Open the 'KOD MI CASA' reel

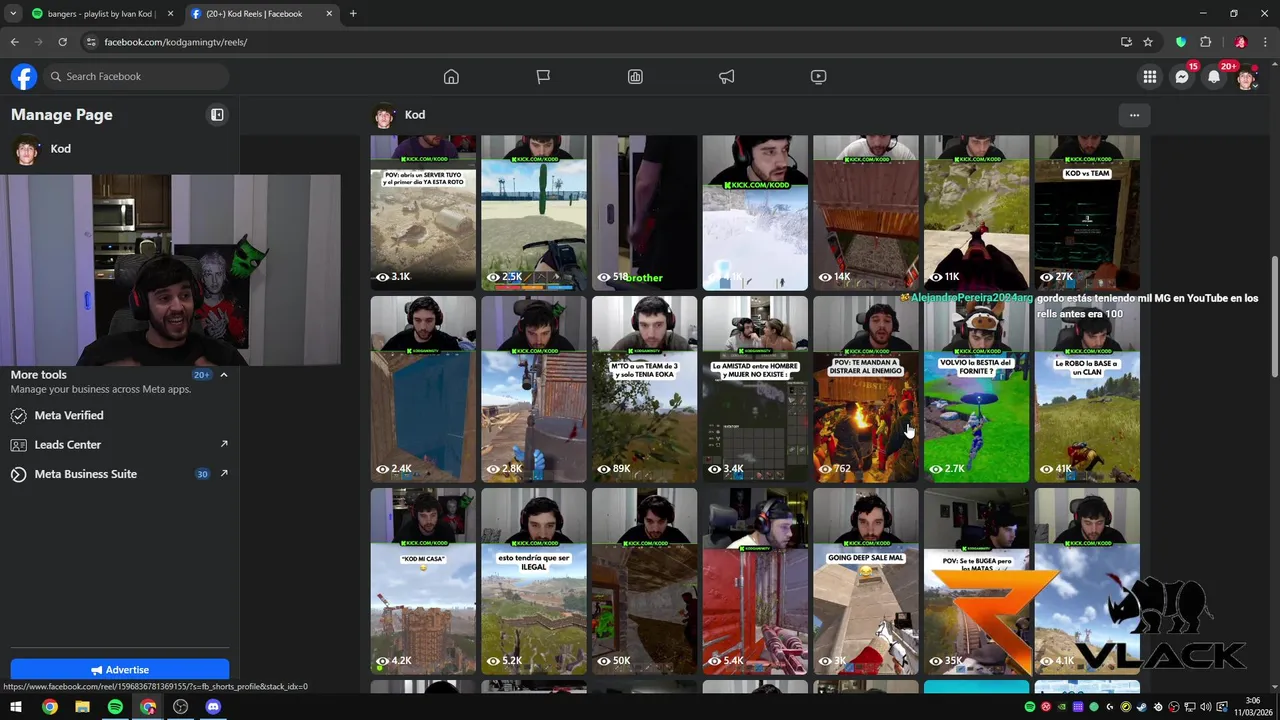coord(423,581)
